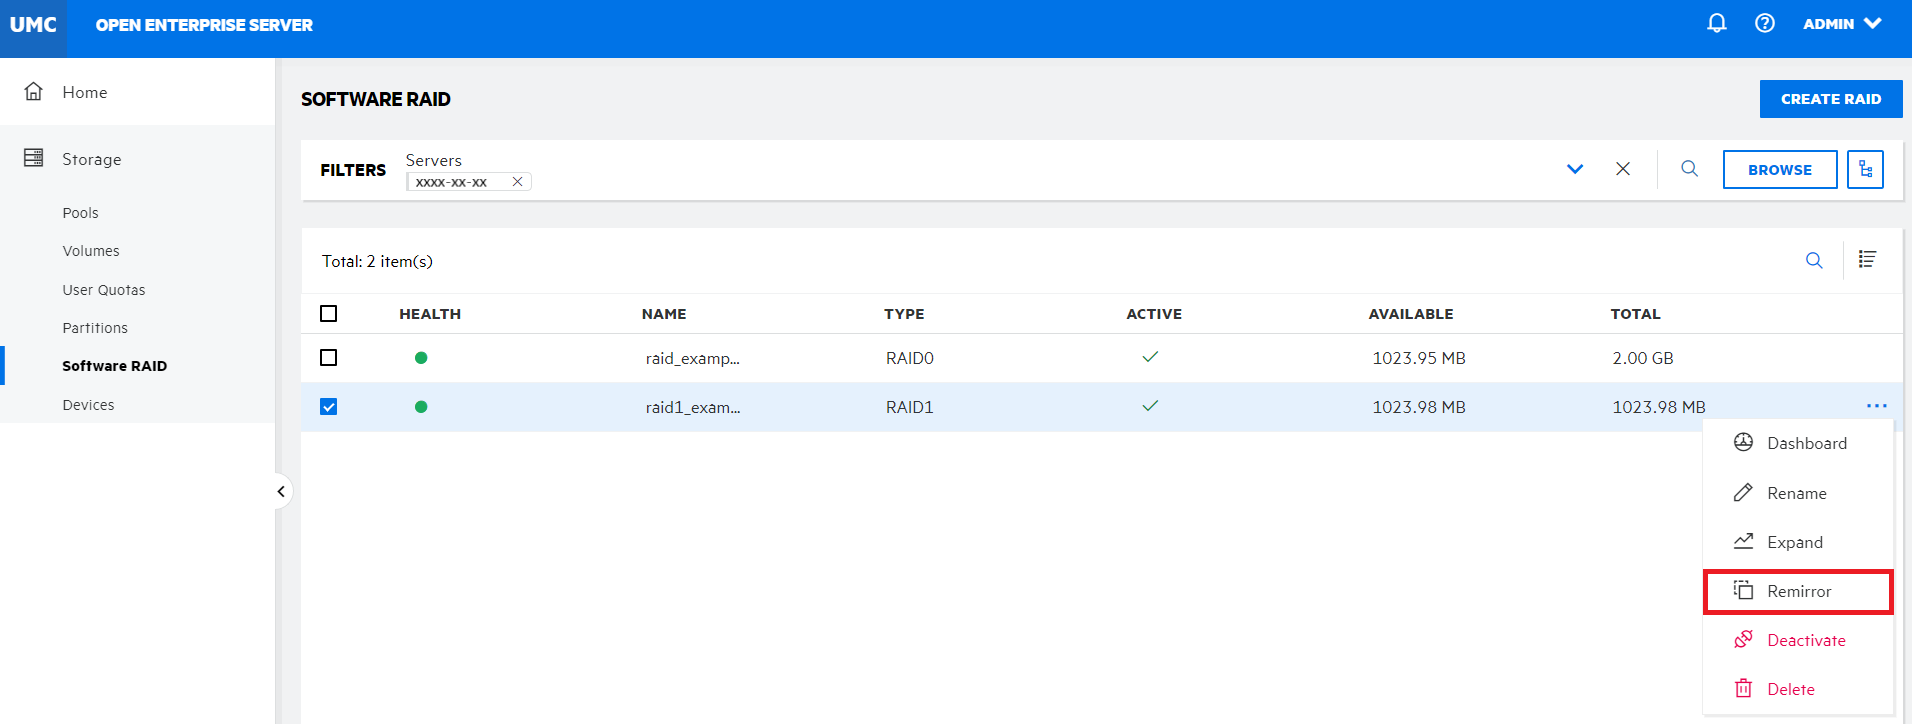1912x724 pixels.
Task: Click the notifications bell icon
Action: 1716,23
